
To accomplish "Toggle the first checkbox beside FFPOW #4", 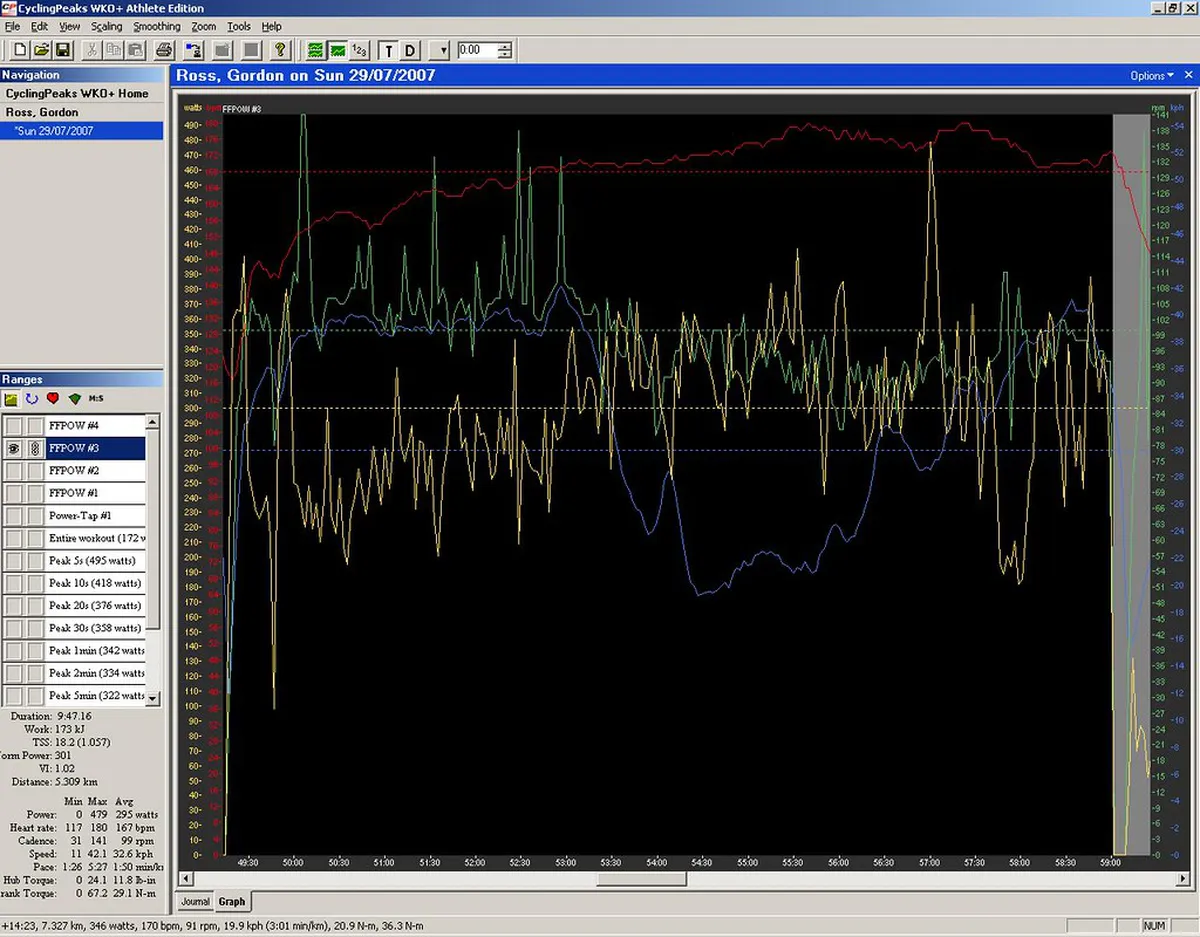I will (14, 426).
